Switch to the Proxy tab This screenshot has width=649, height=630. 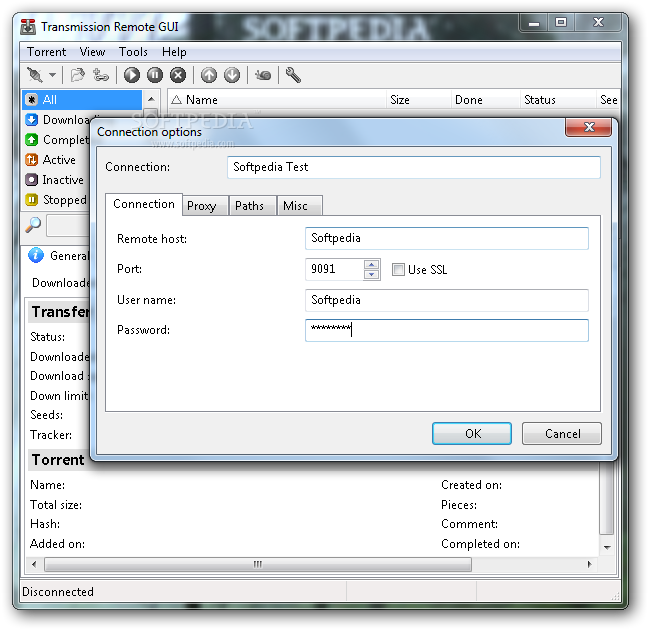tap(205, 206)
